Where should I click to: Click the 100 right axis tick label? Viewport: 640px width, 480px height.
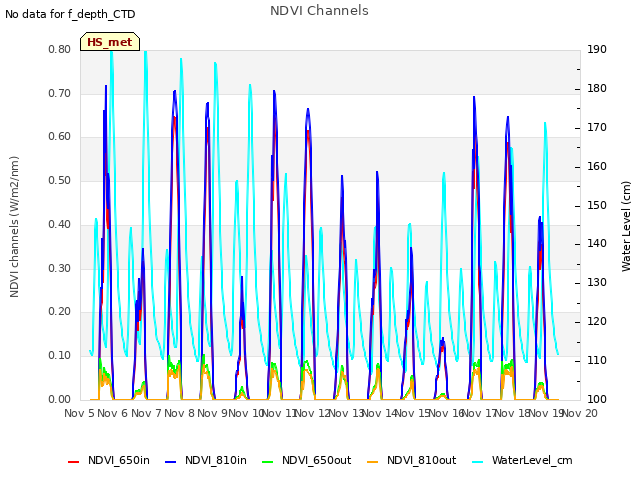coord(597,400)
